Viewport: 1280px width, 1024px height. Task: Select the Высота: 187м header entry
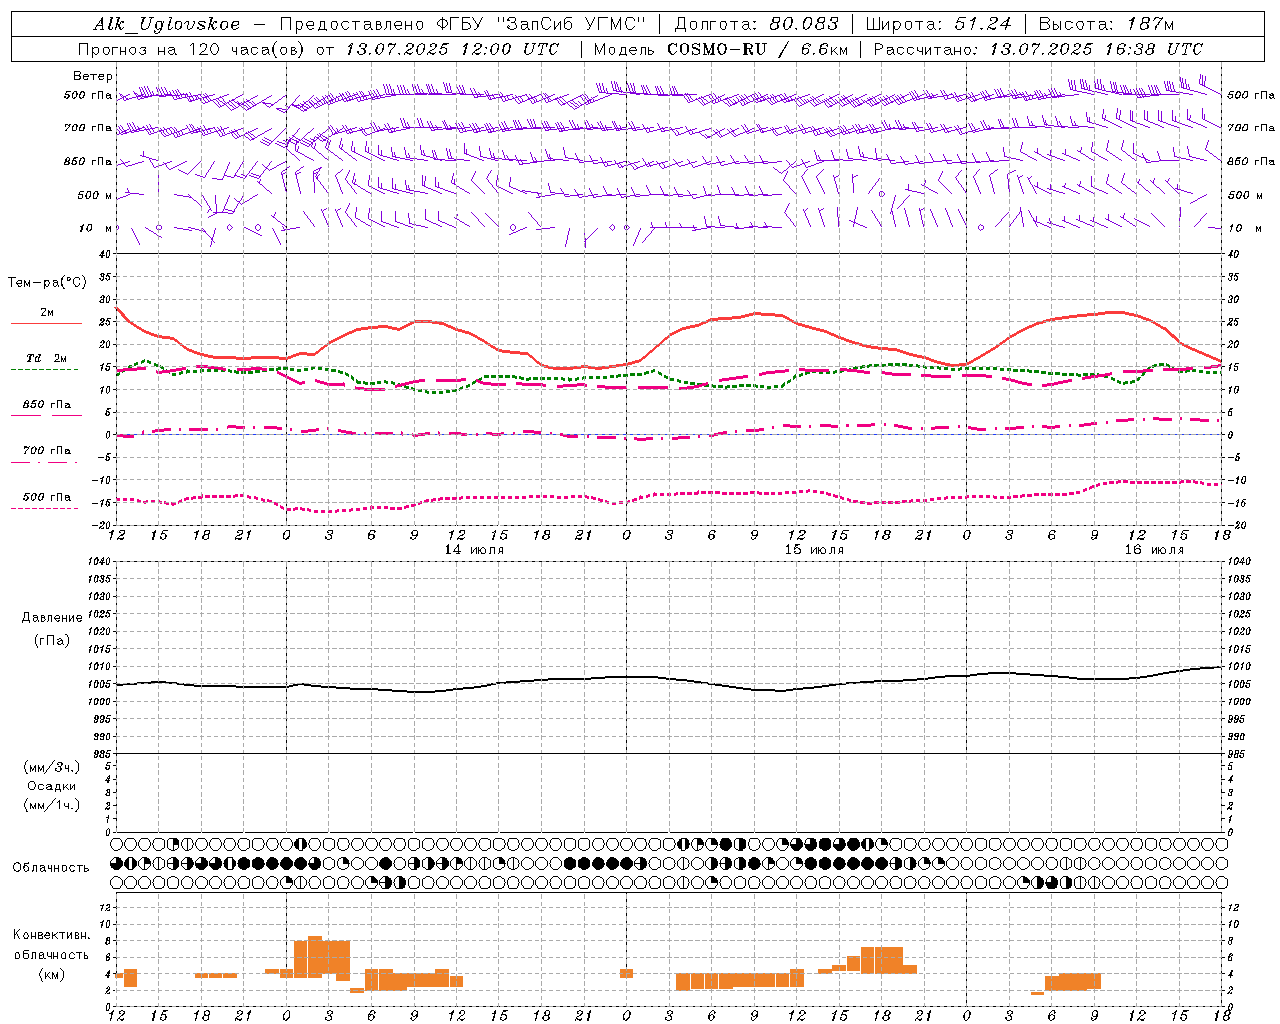(1106, 24)
